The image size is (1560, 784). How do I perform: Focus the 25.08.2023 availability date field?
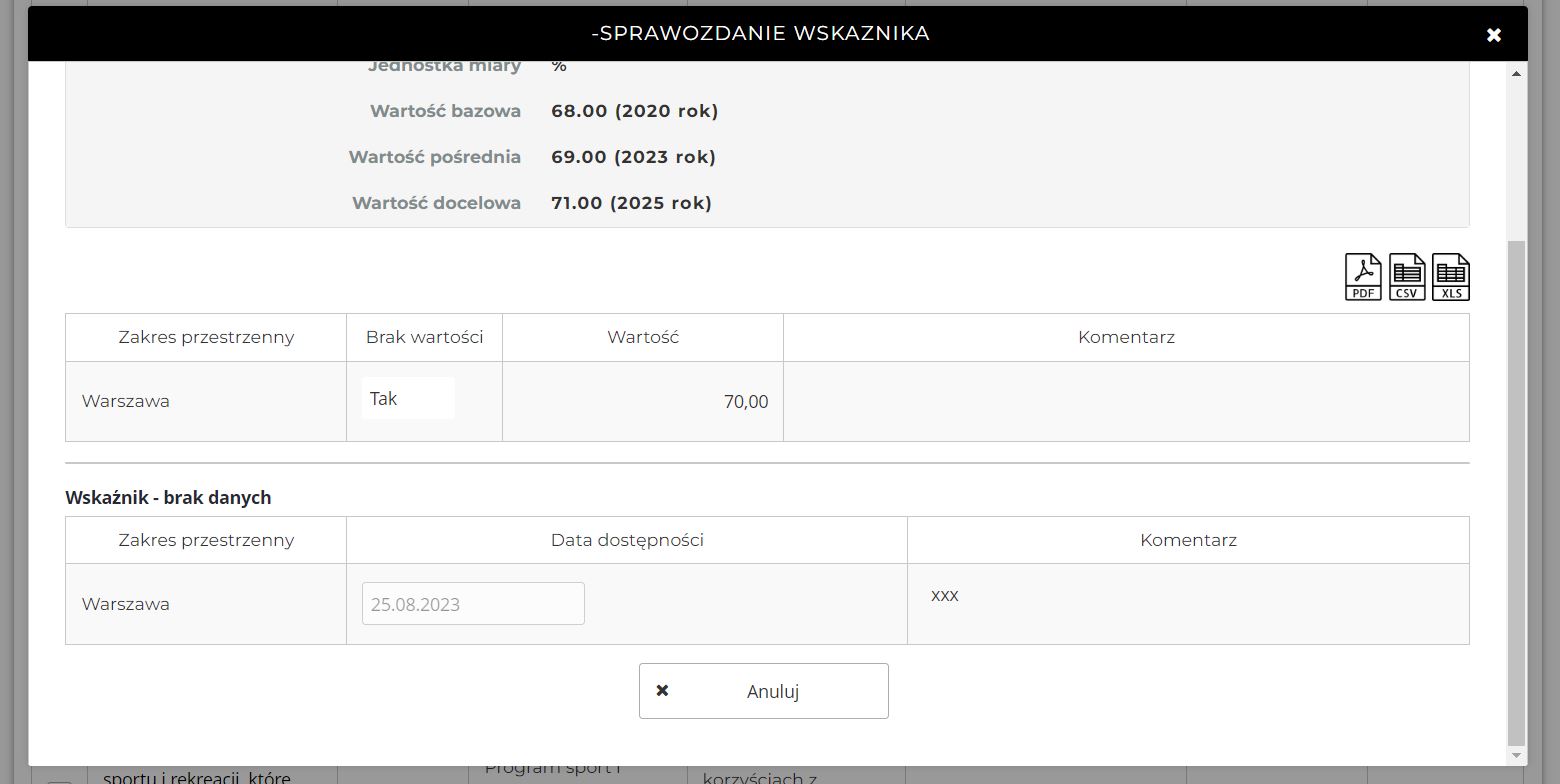coord(473,604)
